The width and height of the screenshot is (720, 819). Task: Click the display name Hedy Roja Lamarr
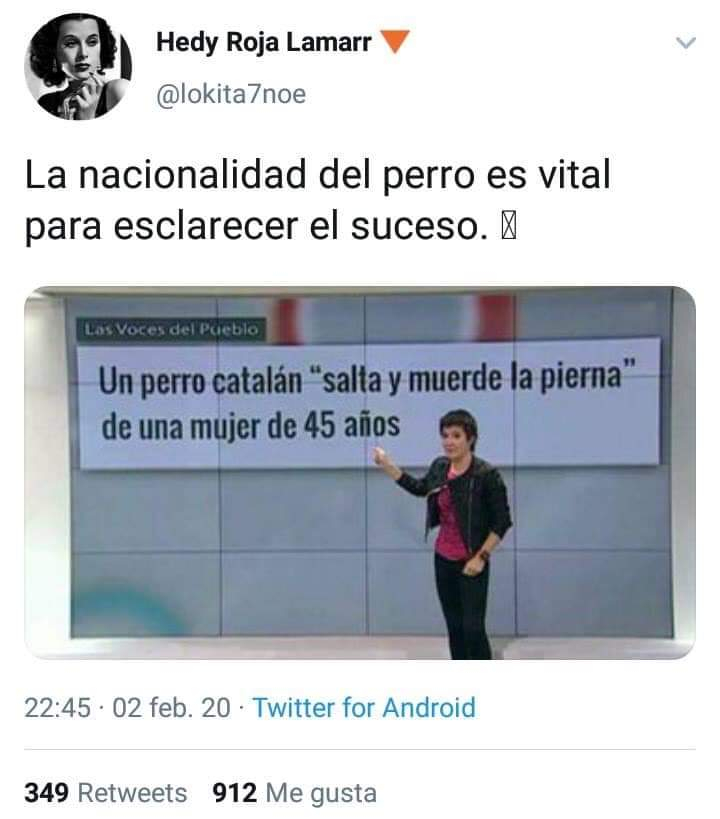tap(264, 42)
